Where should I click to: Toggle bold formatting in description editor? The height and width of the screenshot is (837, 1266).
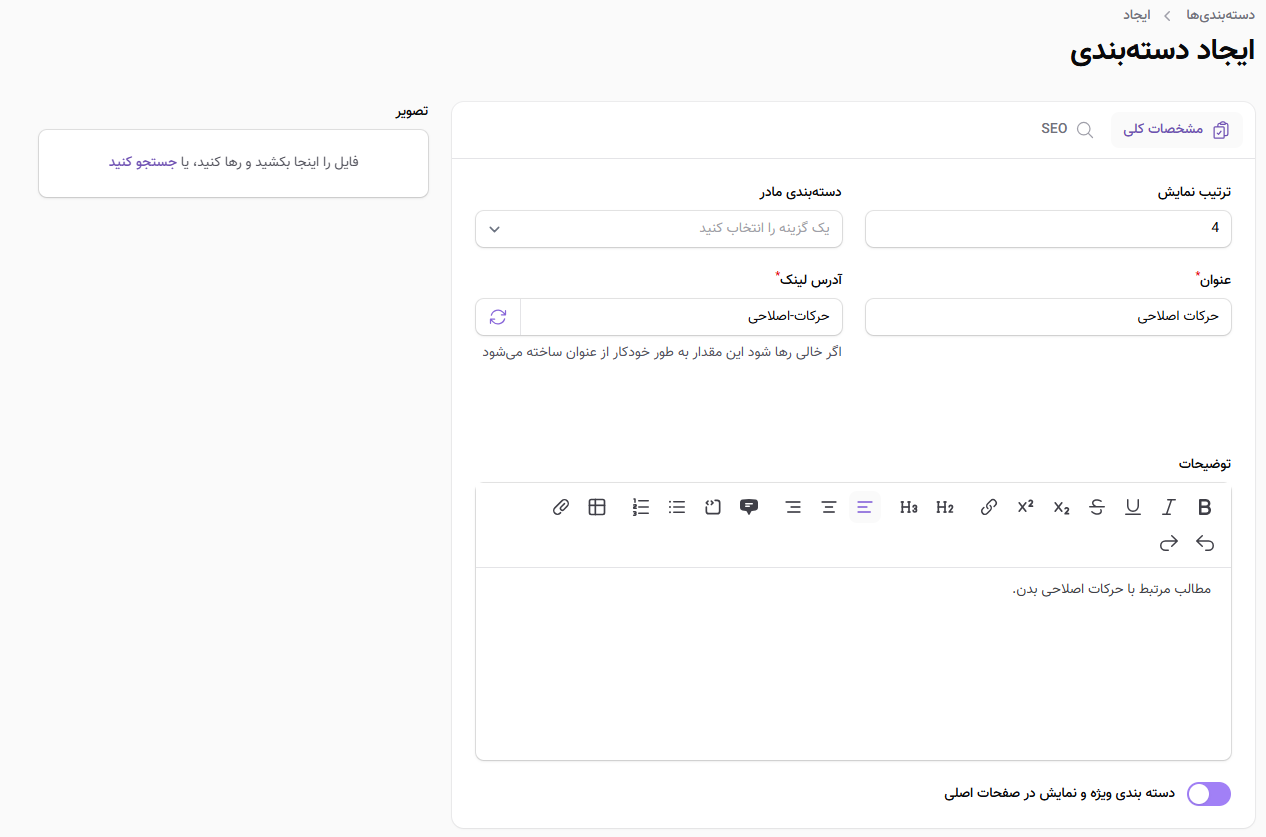[x=1205, y=507]
